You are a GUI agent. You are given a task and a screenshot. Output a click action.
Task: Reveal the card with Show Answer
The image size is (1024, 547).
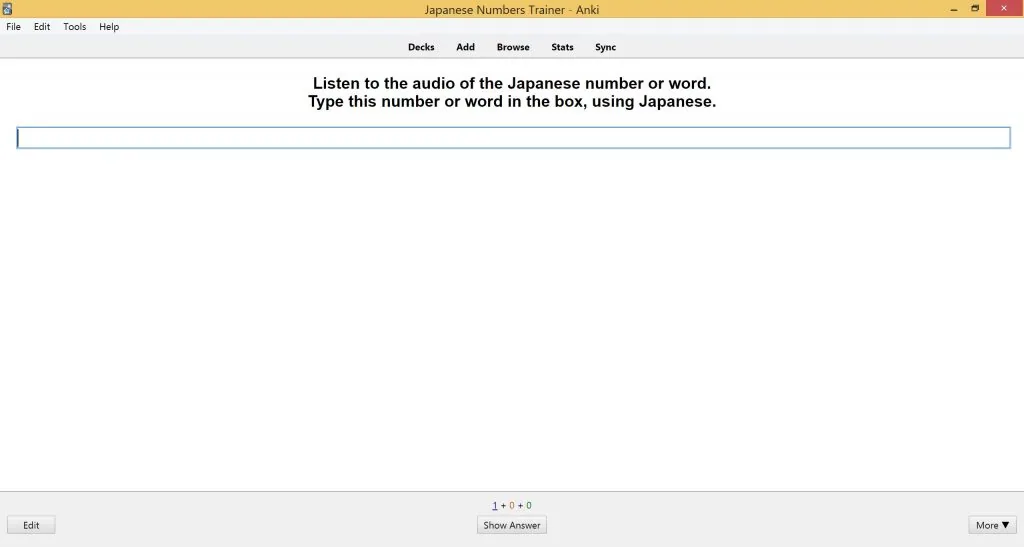pos(512,525)
